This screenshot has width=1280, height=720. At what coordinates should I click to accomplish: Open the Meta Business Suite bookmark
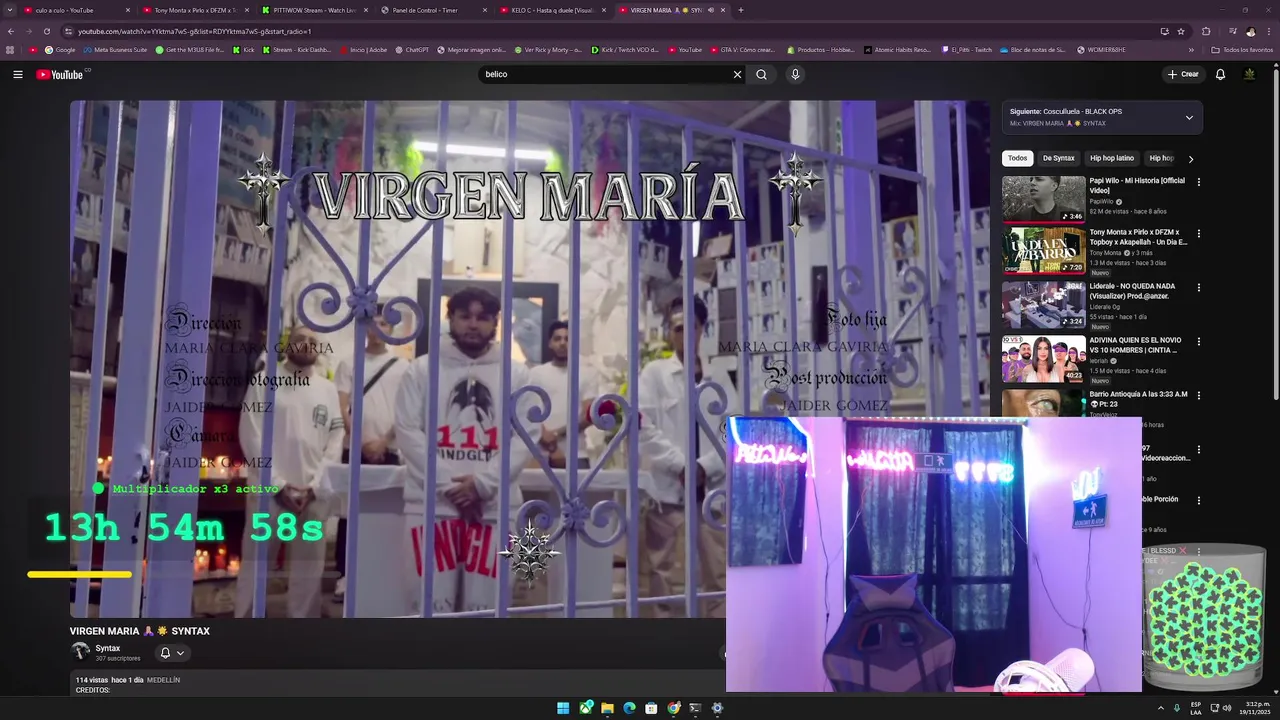(116, 50)
